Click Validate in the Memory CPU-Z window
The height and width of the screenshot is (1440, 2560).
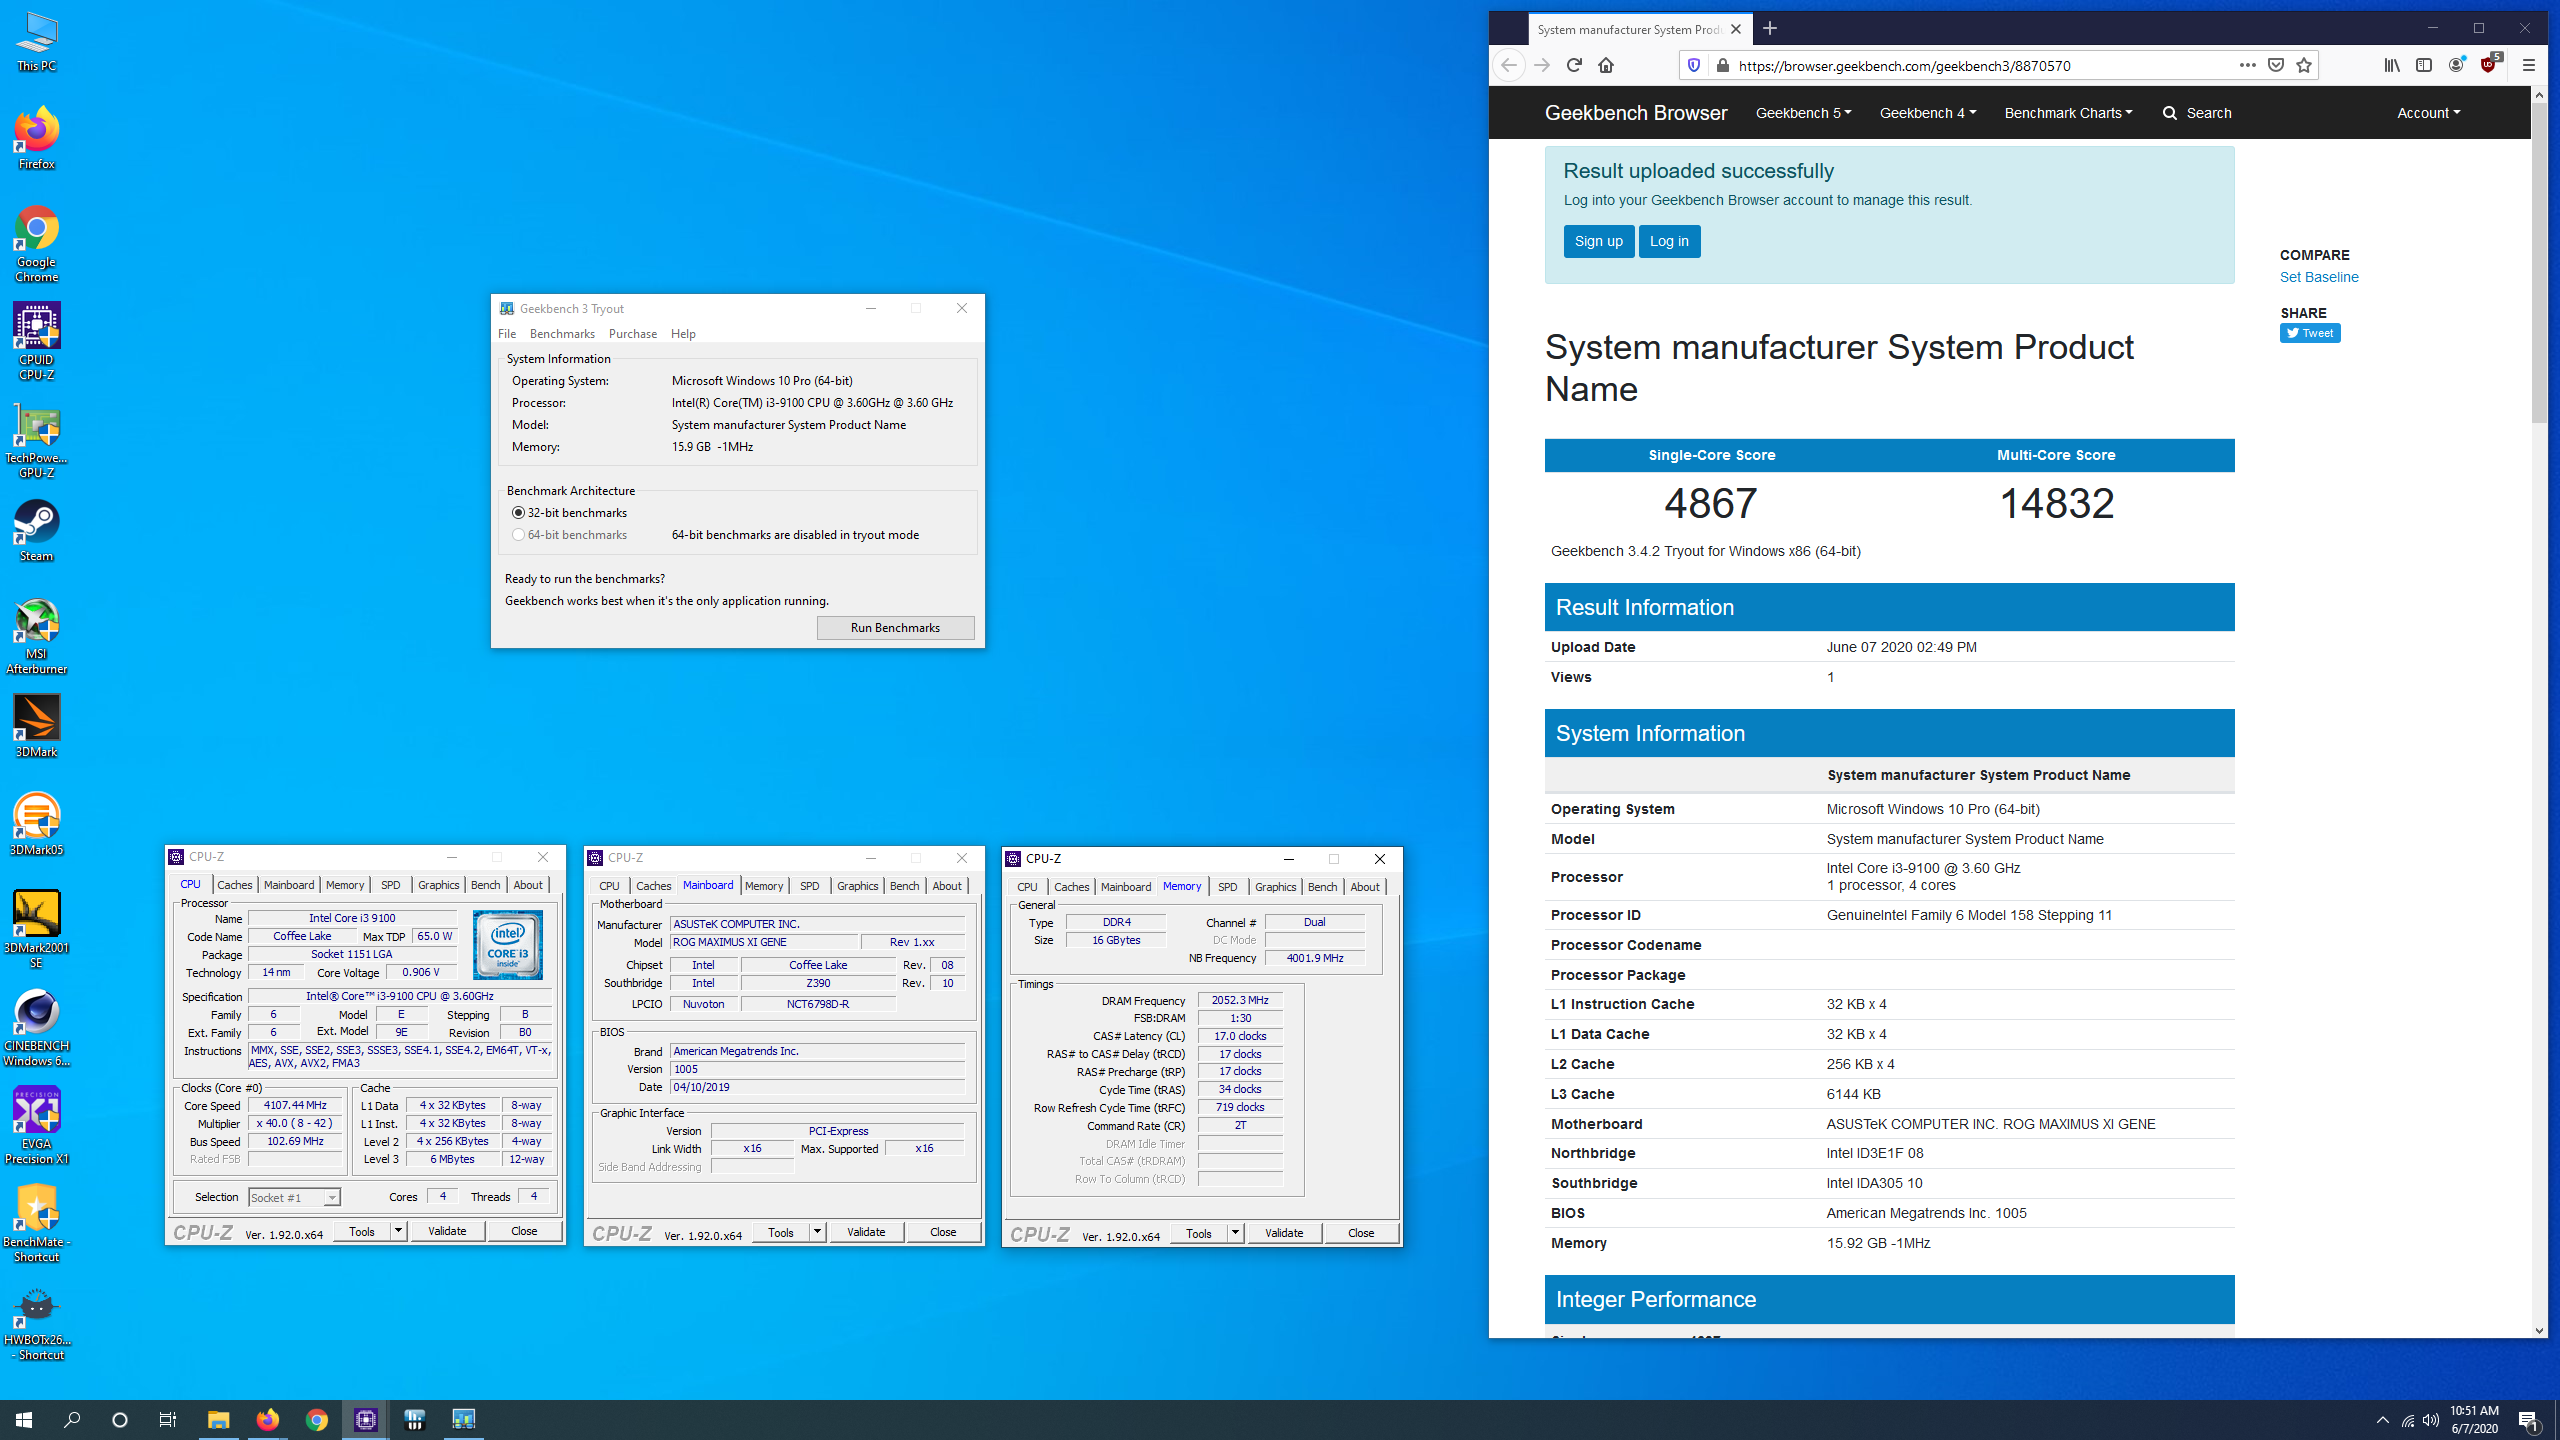tap(1284, 1233)
